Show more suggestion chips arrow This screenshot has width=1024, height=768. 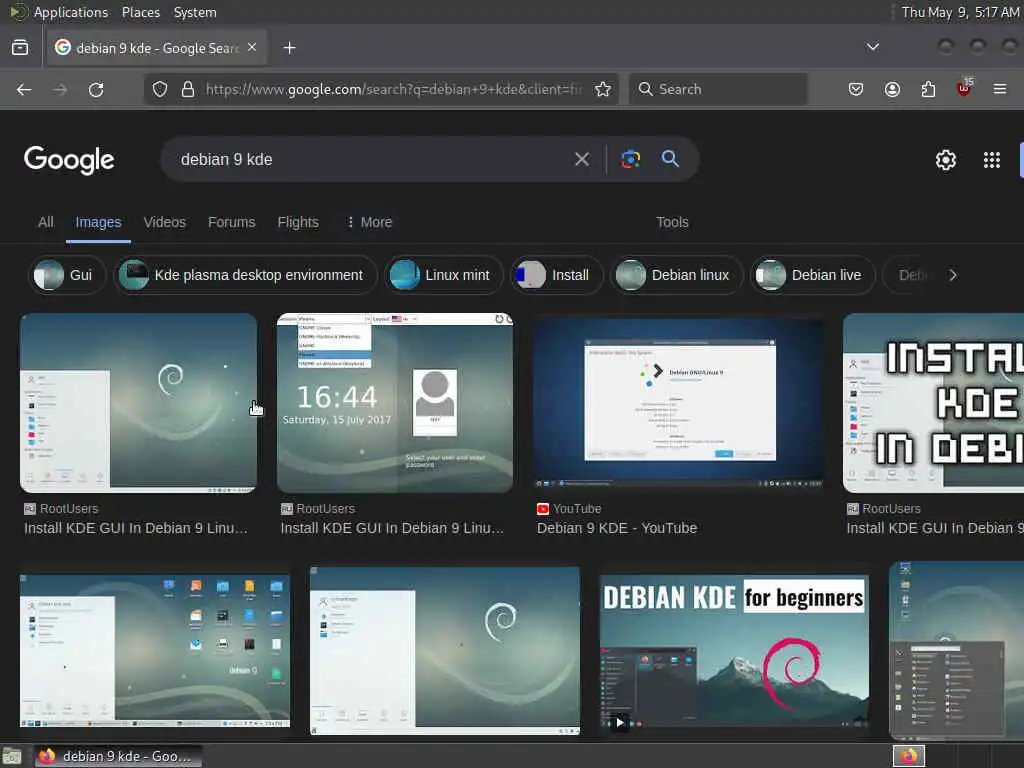coord(953,275)
